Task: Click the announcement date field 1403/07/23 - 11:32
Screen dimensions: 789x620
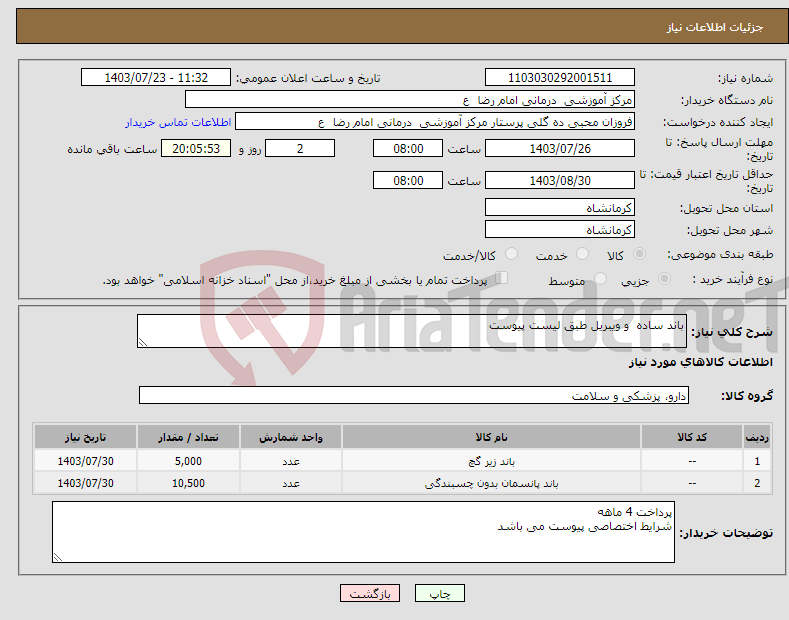Action: tap(156, 78)
